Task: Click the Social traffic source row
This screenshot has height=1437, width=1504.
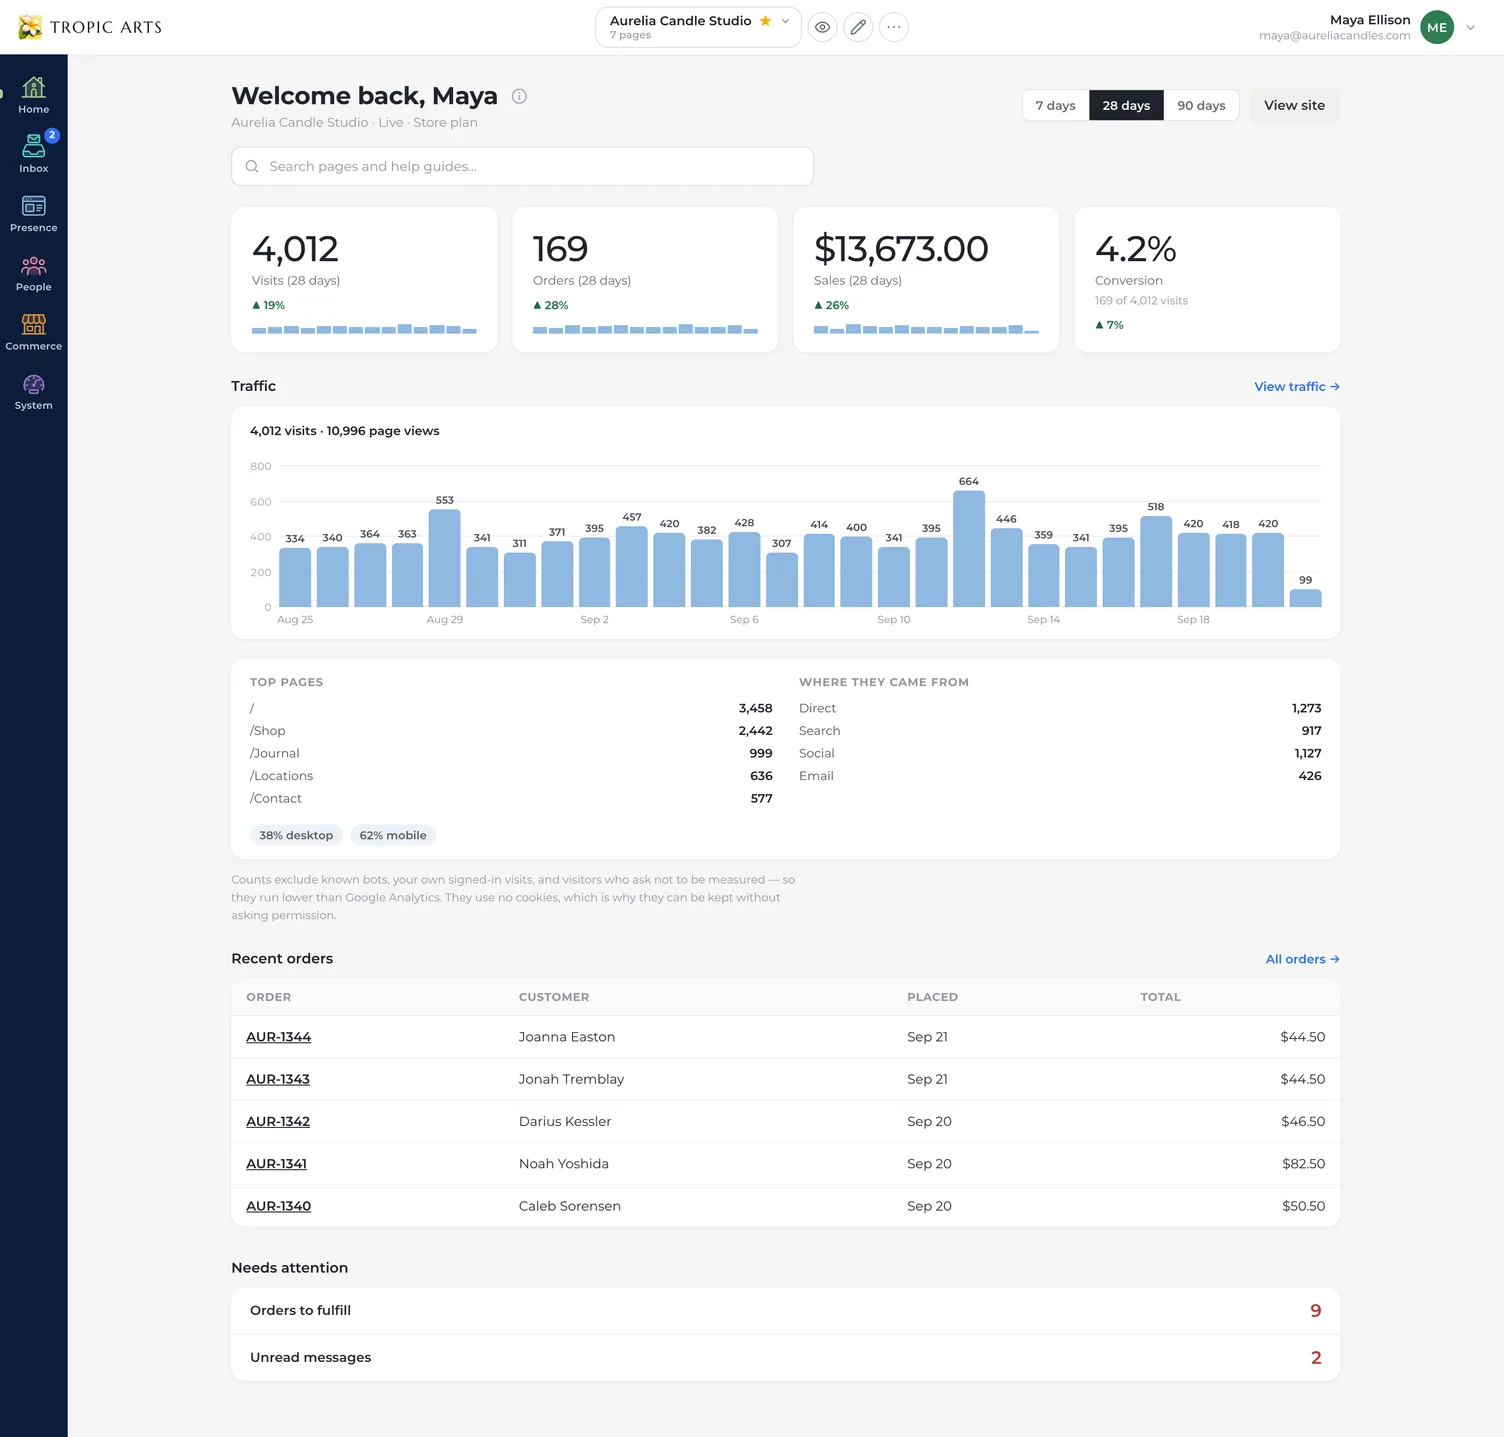Action: coord(1060,753)
